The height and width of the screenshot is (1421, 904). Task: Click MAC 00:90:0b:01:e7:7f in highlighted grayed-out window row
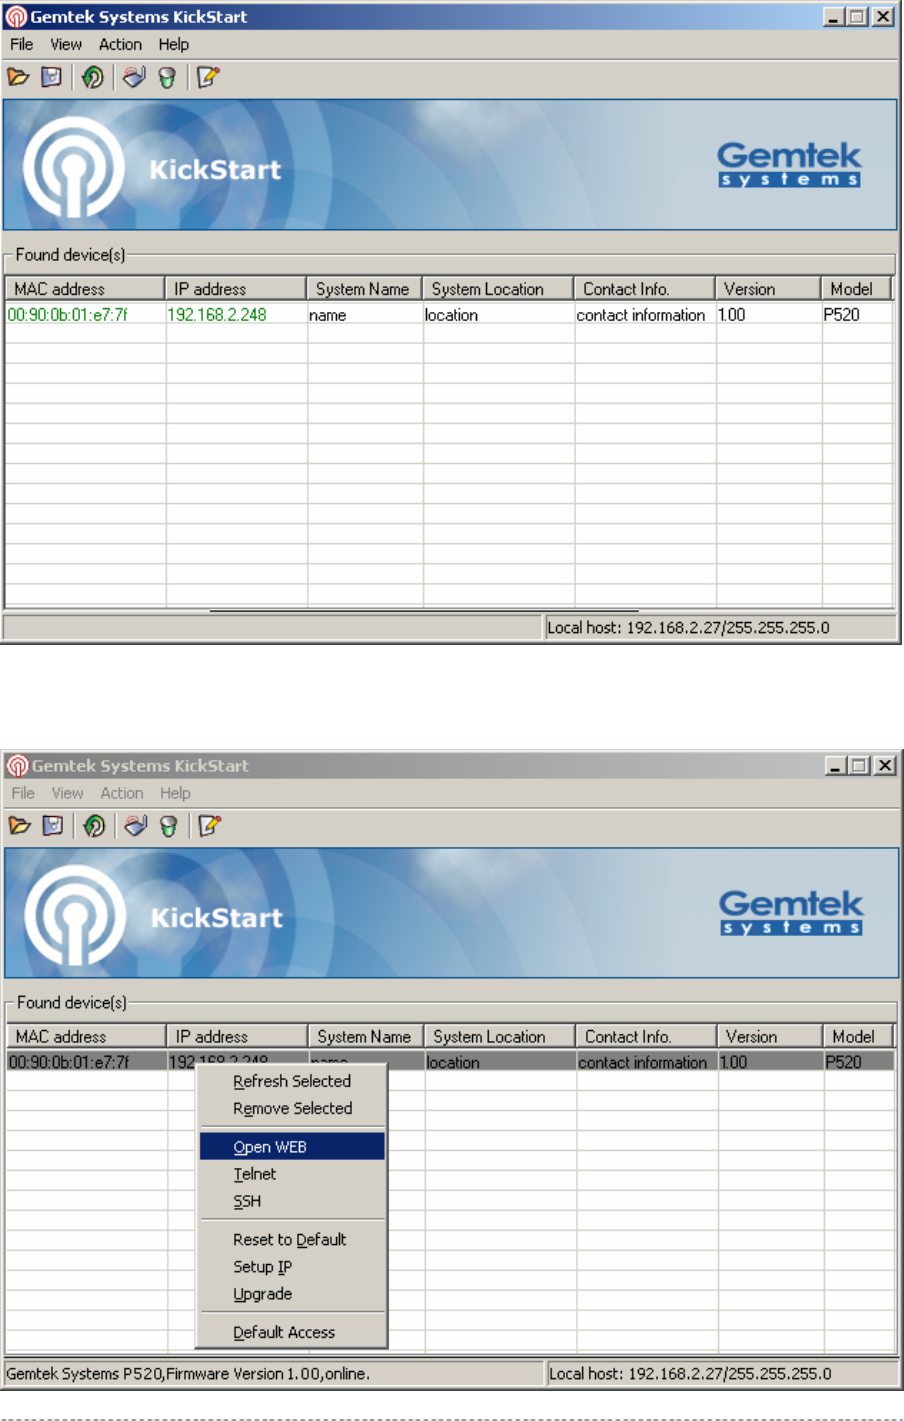pos(69,1062)
